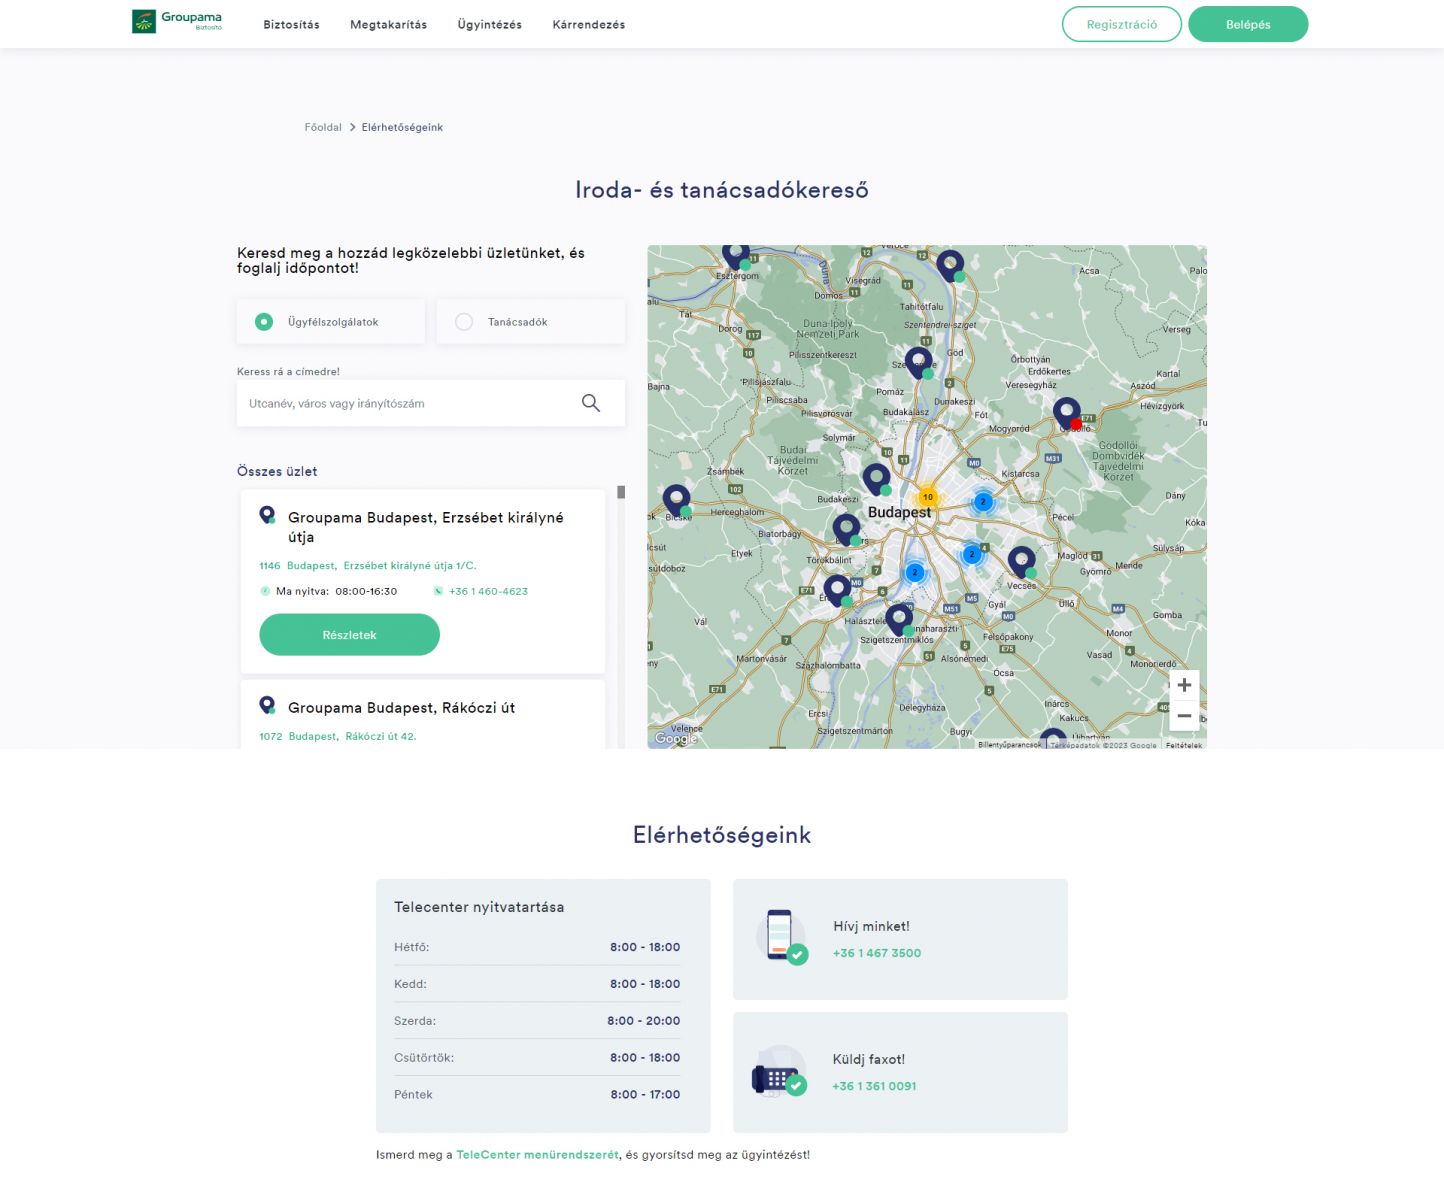Viewport: 1444px width, 1200px height.
Task: Click the Részletek button
Action: click(x=348, y=634)
